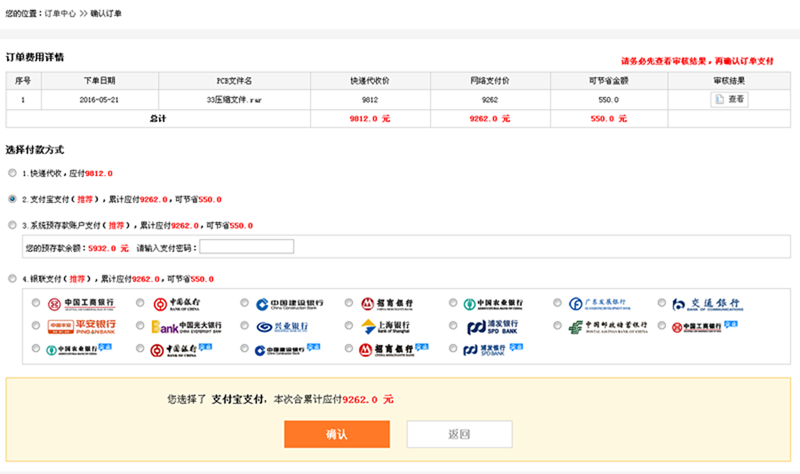Image resolution: width=800 pixels, height=474 pixels.
Task: Click the 交通银行 logo
Action: 708,304
